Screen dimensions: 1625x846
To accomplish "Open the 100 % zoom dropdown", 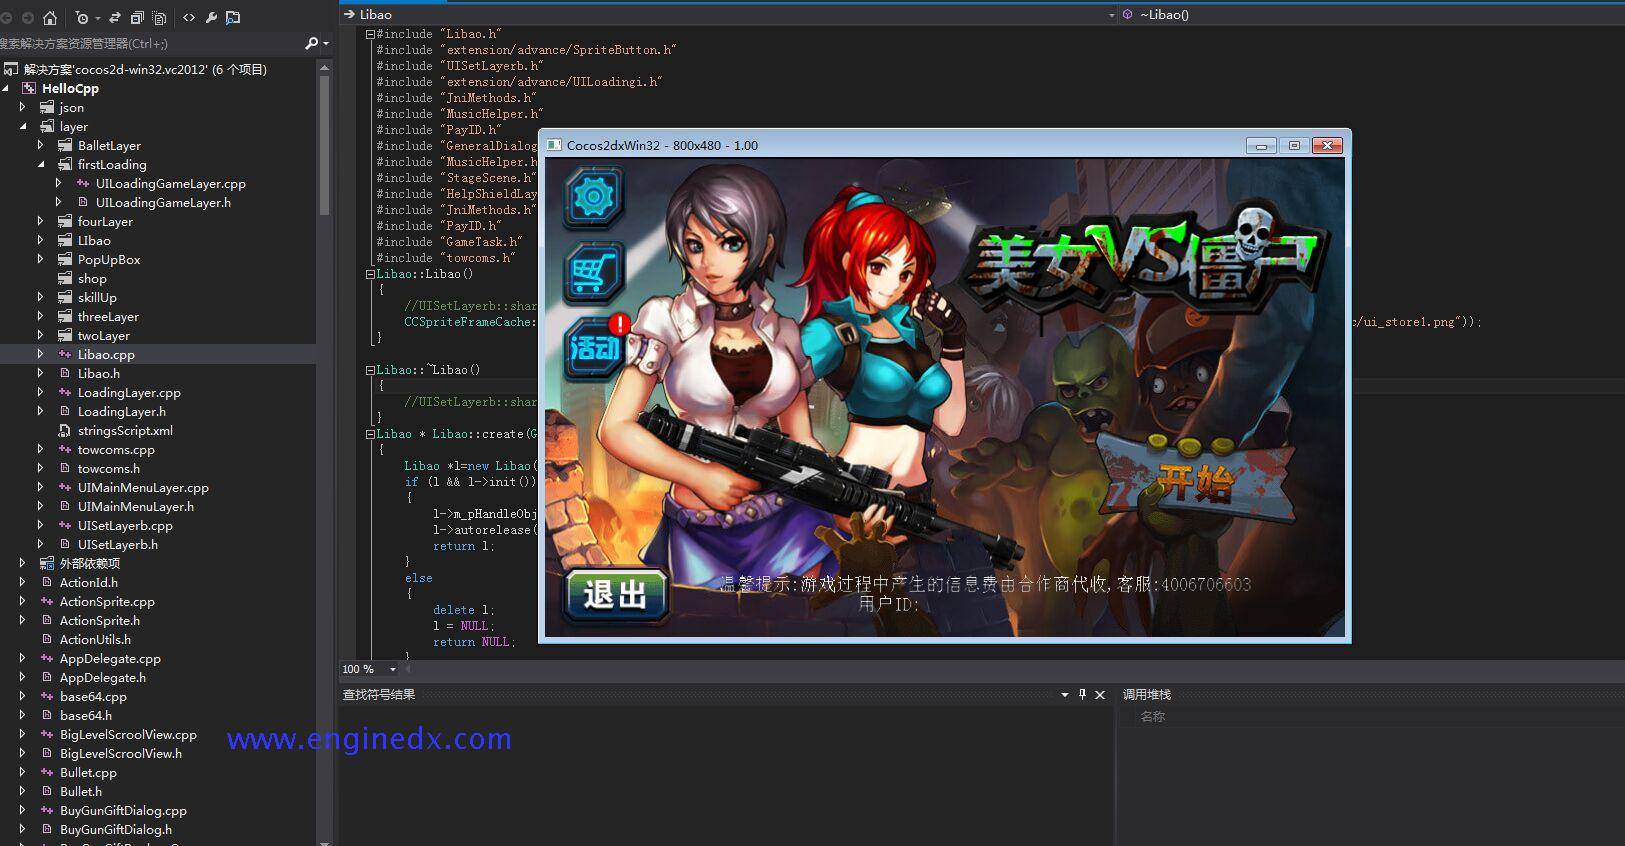I will tap(393, 669).
